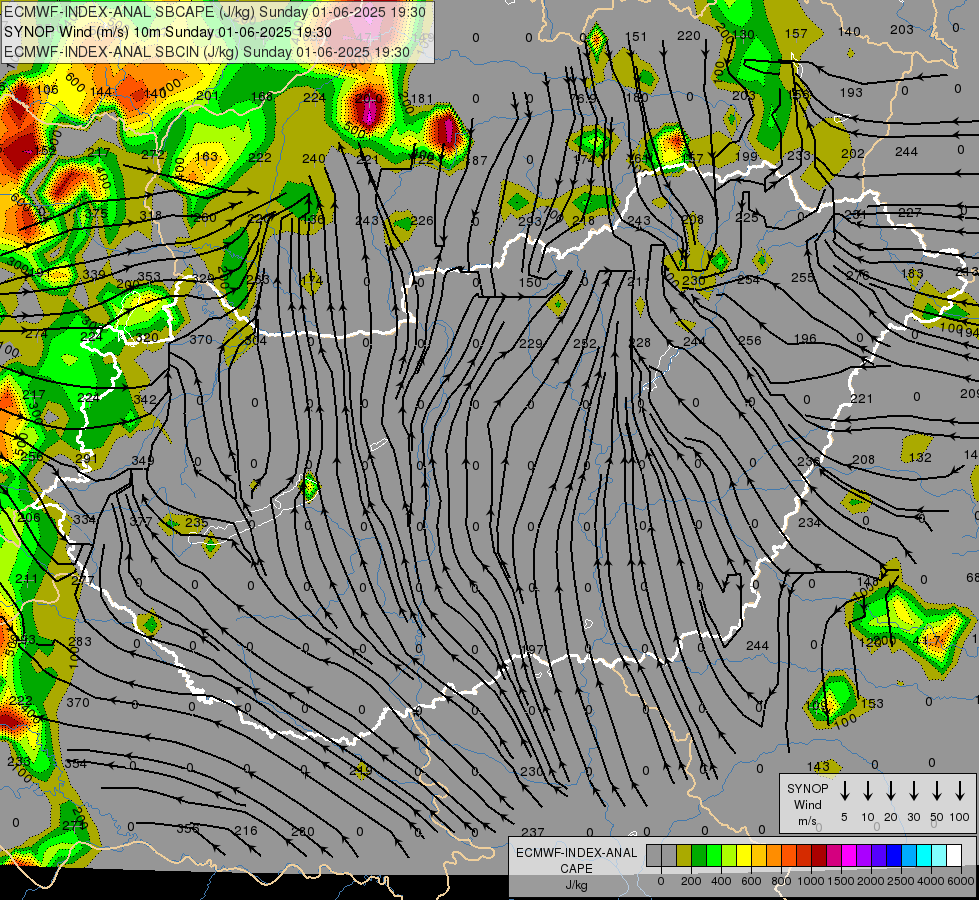
Task: Click the map value 377
Action: 140,522
